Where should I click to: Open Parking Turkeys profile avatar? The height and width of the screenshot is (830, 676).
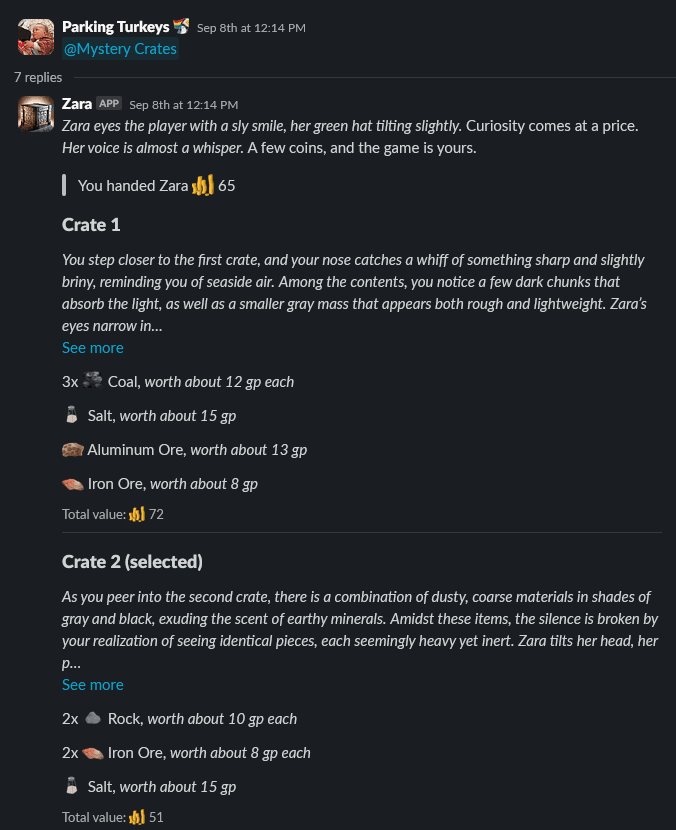(36, 37)
